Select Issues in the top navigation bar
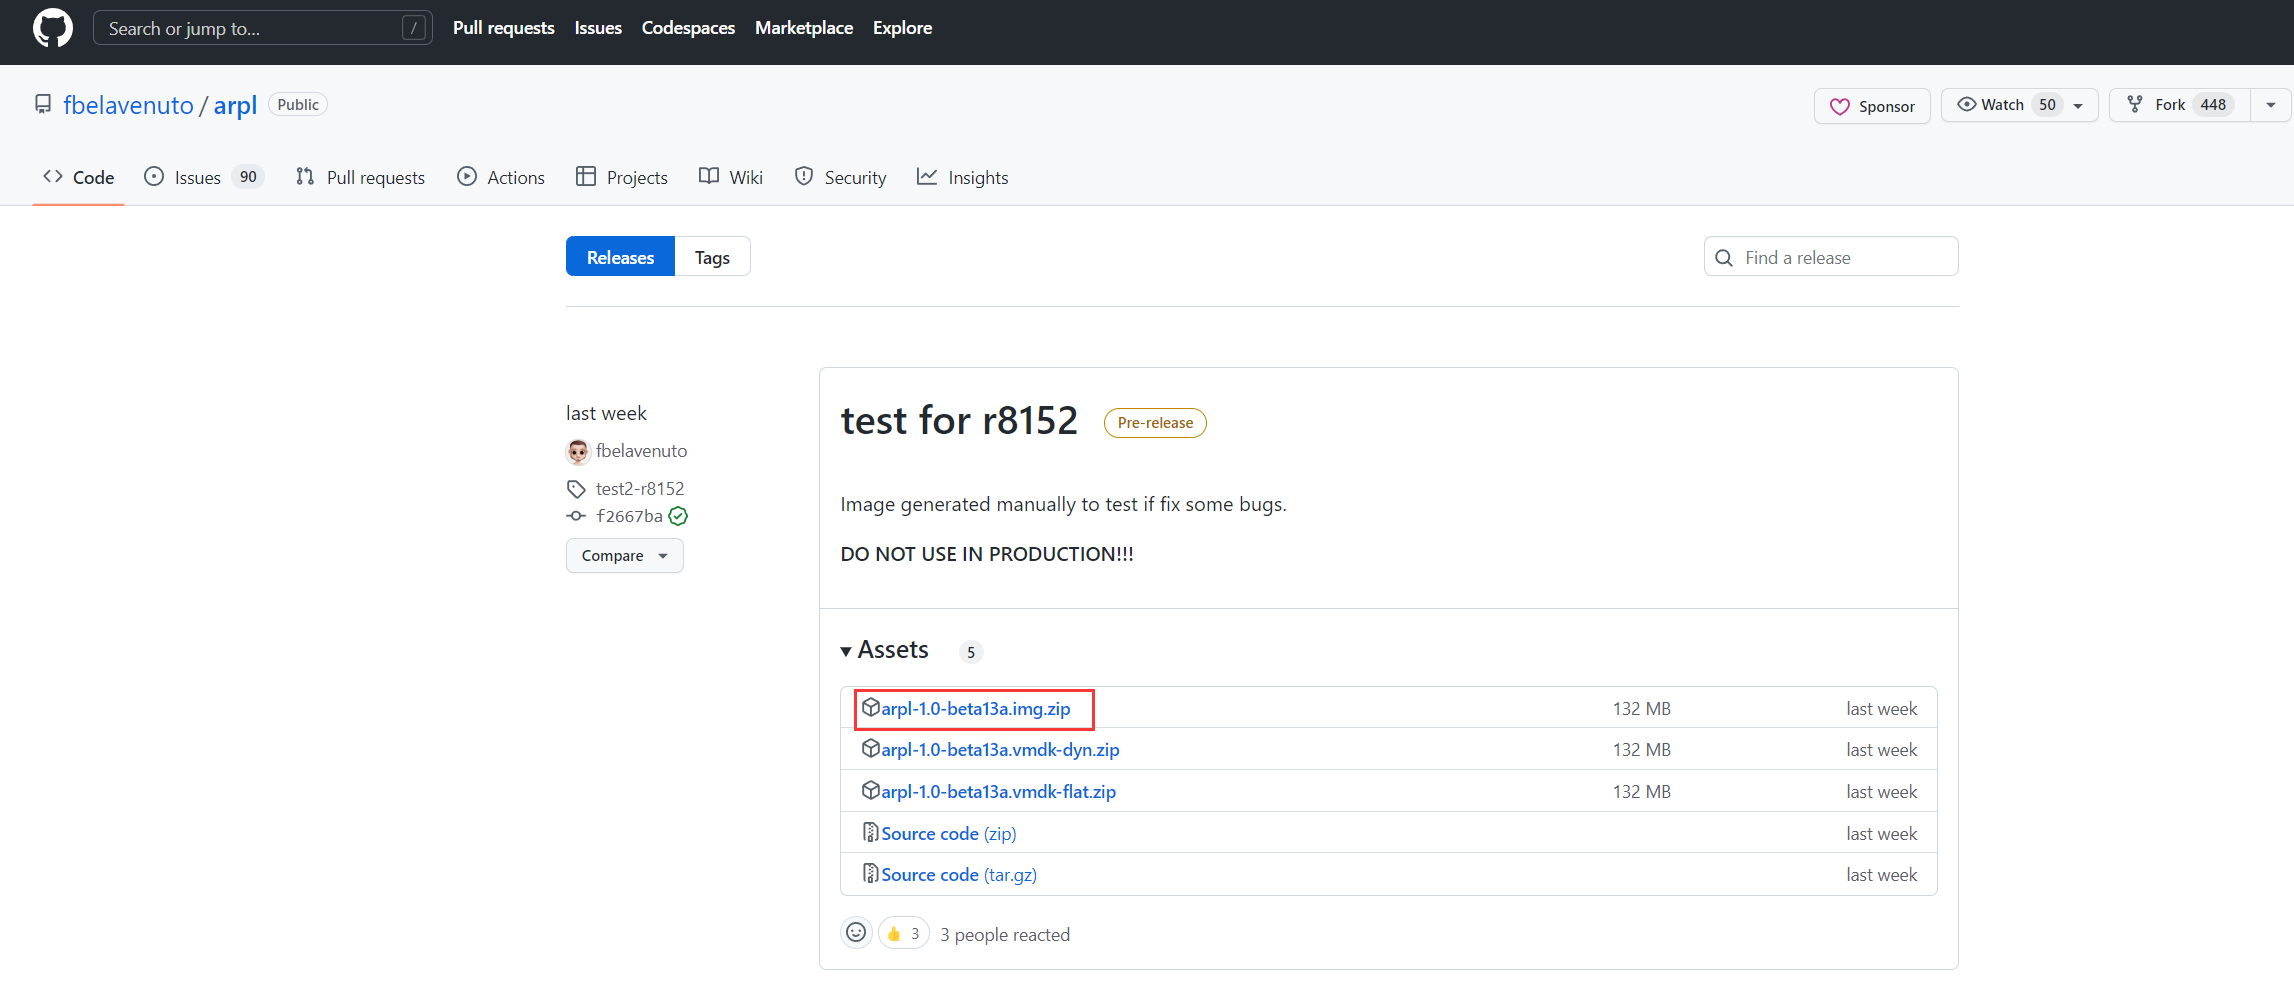This screenshot has height=985, width=2294. (598, 28)
